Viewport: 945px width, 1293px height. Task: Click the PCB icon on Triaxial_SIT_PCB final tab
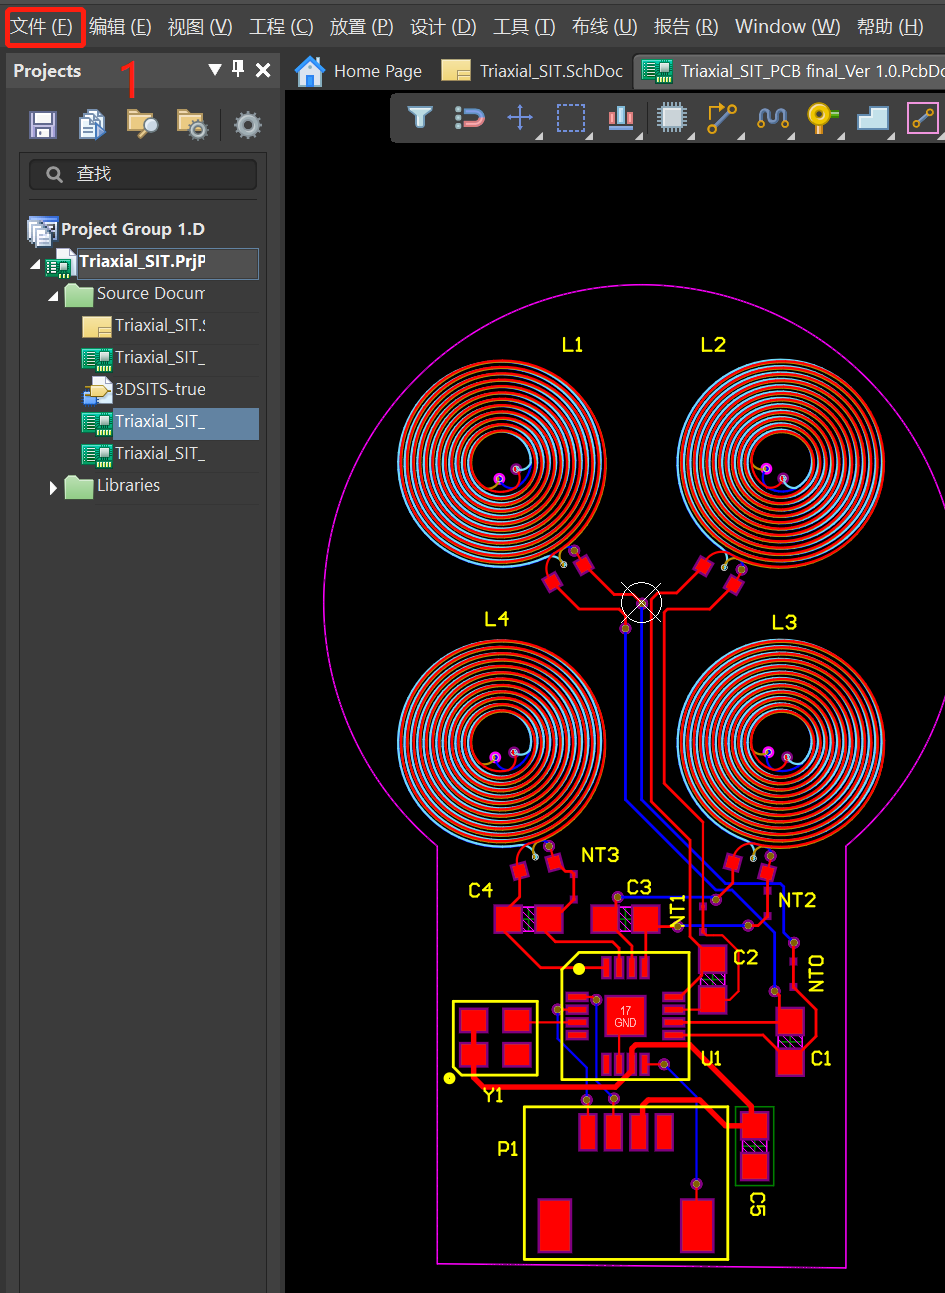point(657,71)
